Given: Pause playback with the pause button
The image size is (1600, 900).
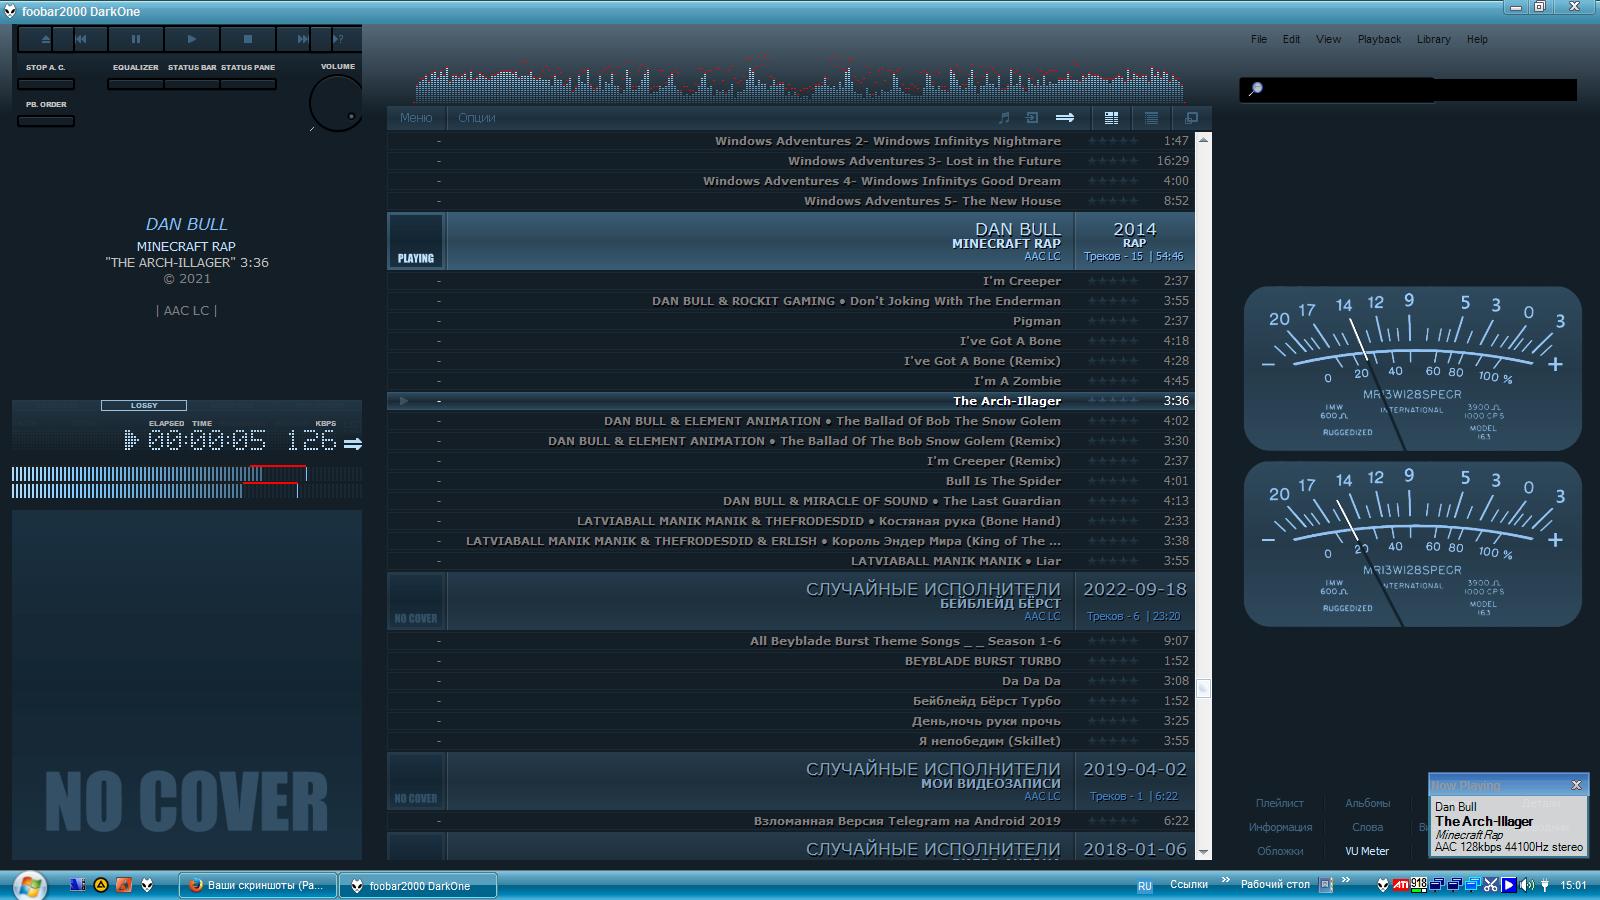Looking at the screenshot, I should tap(136, 39).
